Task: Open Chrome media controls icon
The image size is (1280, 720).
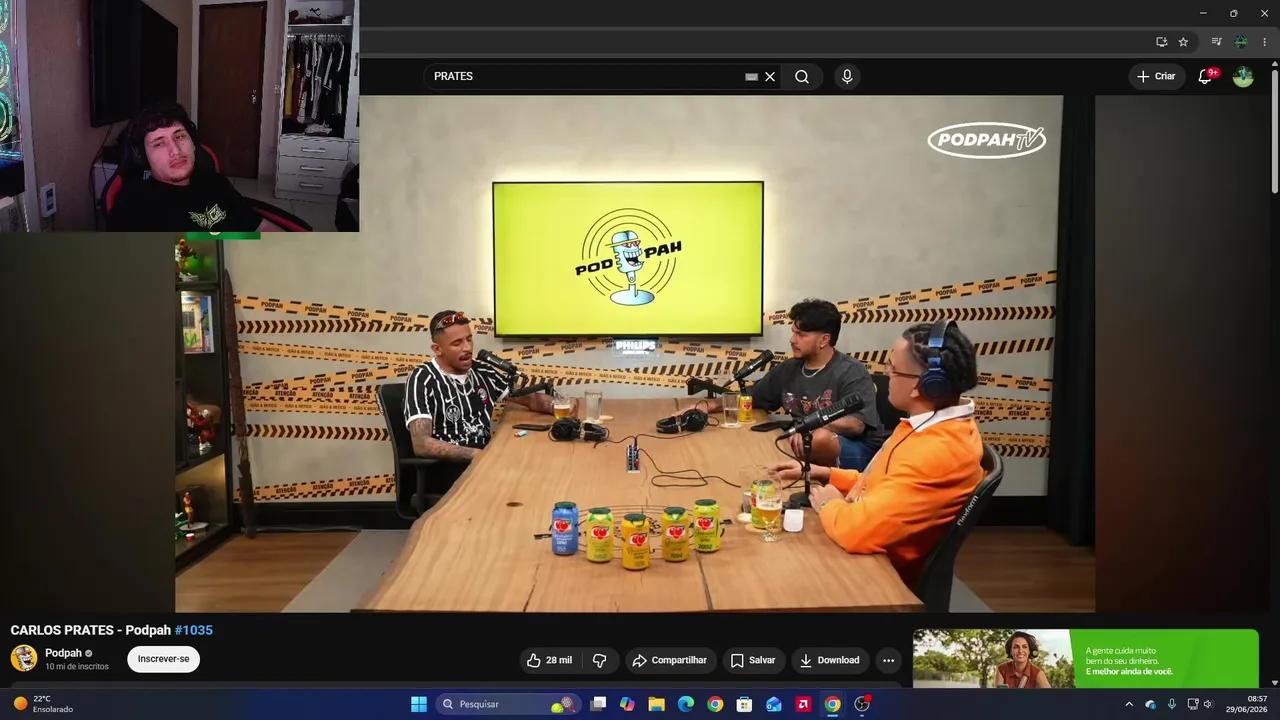Action: point(1216,42)
